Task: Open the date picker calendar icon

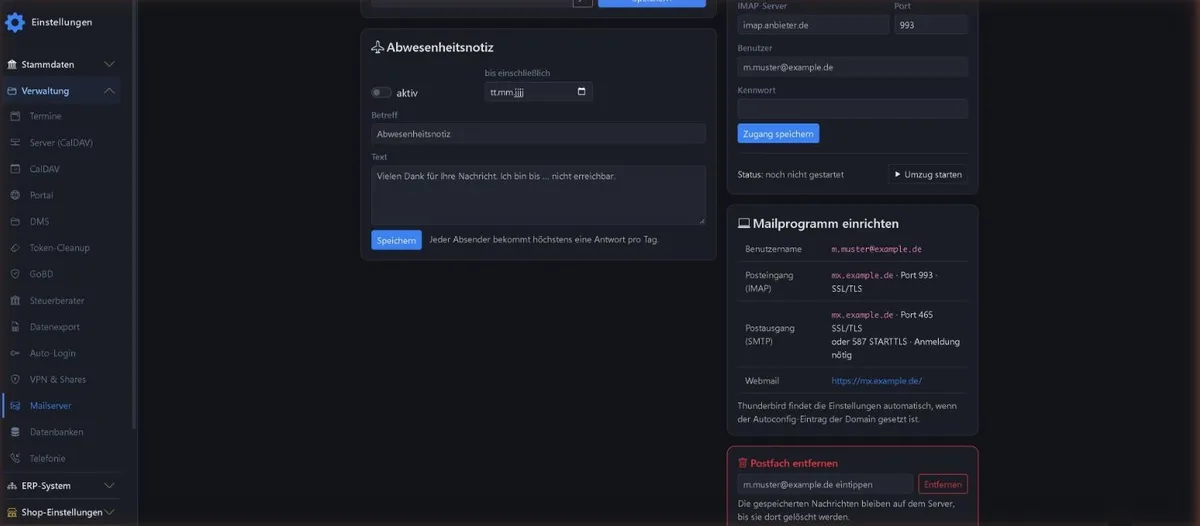Action: click(582, 92)
